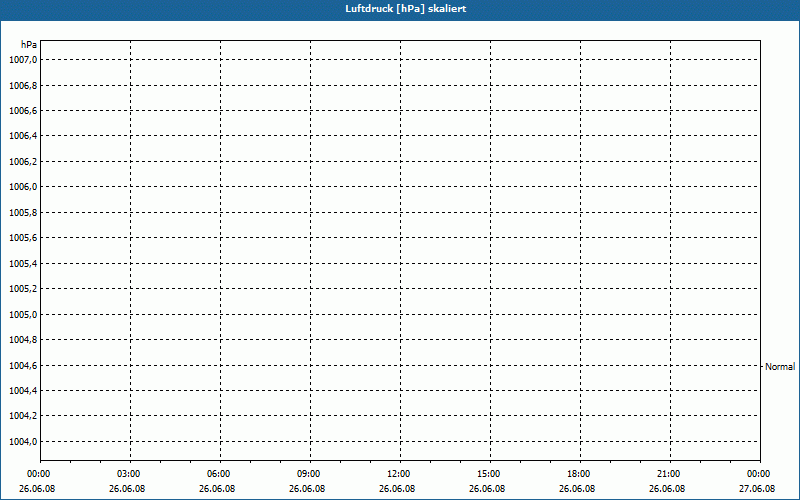This screenshot has height=500, width=800.
Task: Select the 12:00 time axis label
Action: (399, 474)
